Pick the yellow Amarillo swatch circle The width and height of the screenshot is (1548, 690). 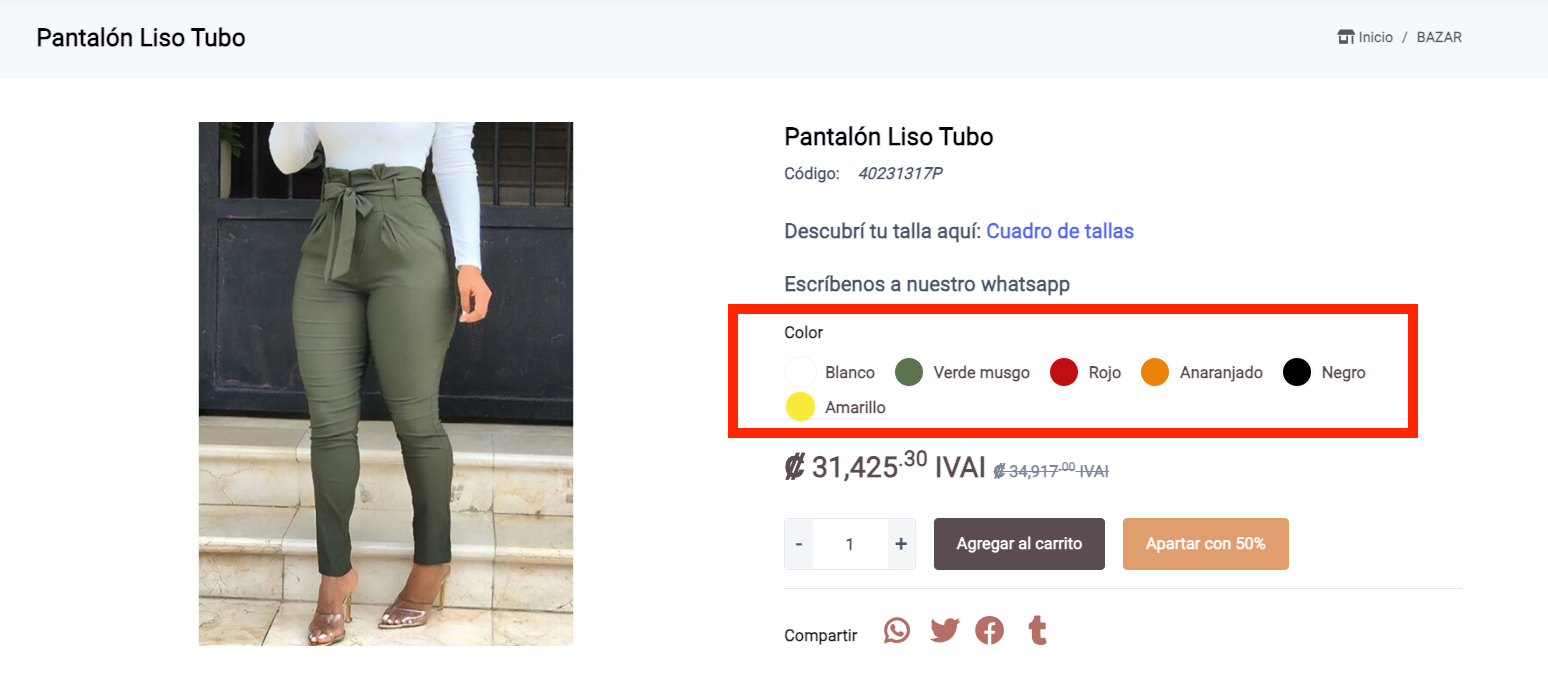[800, 407]
